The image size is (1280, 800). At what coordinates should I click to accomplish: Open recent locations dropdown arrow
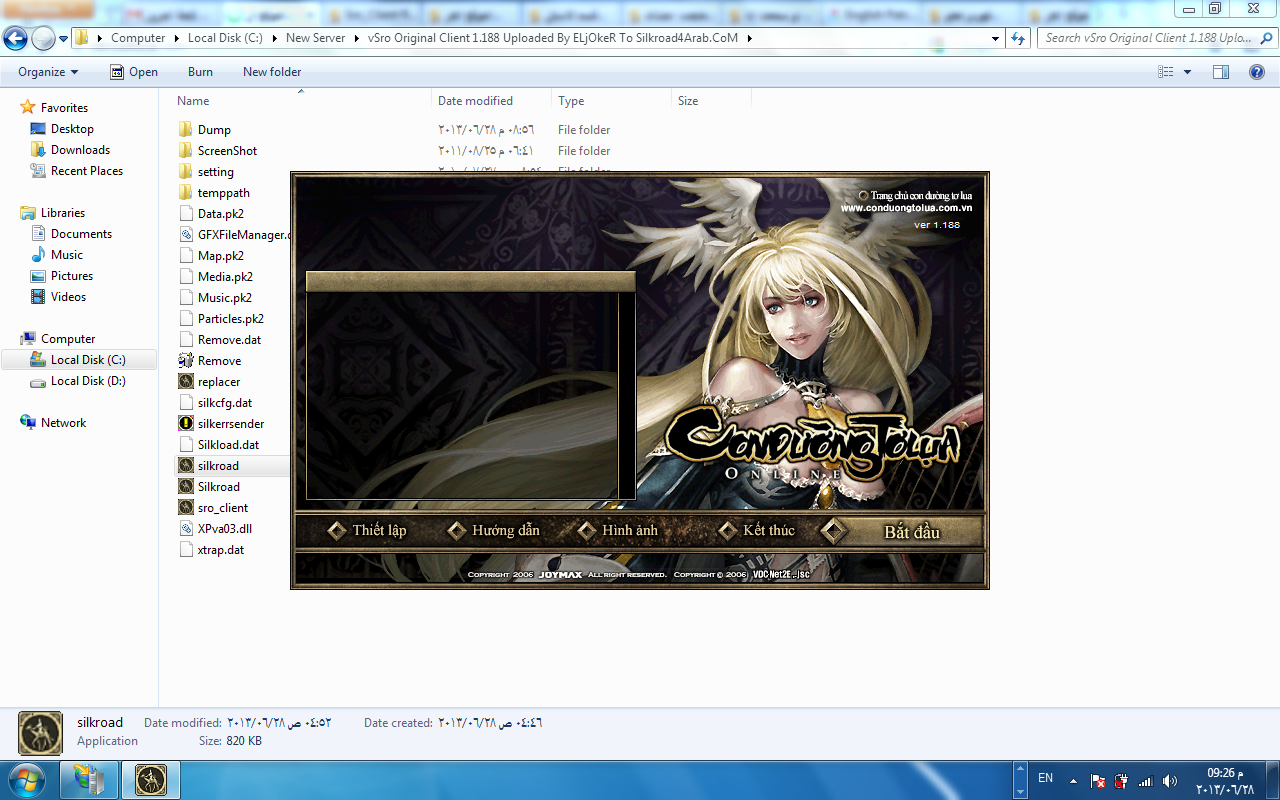(63, 39)
